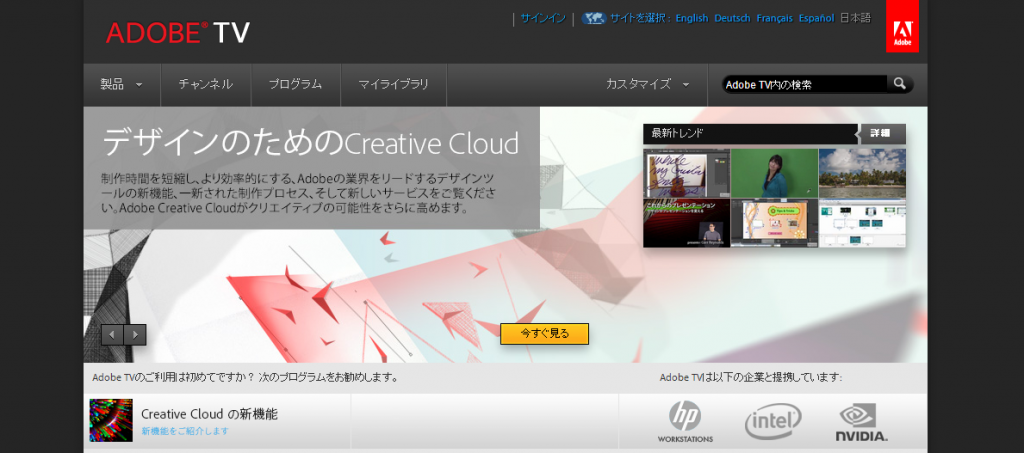Open the プログラム menu item

(296, 84)
